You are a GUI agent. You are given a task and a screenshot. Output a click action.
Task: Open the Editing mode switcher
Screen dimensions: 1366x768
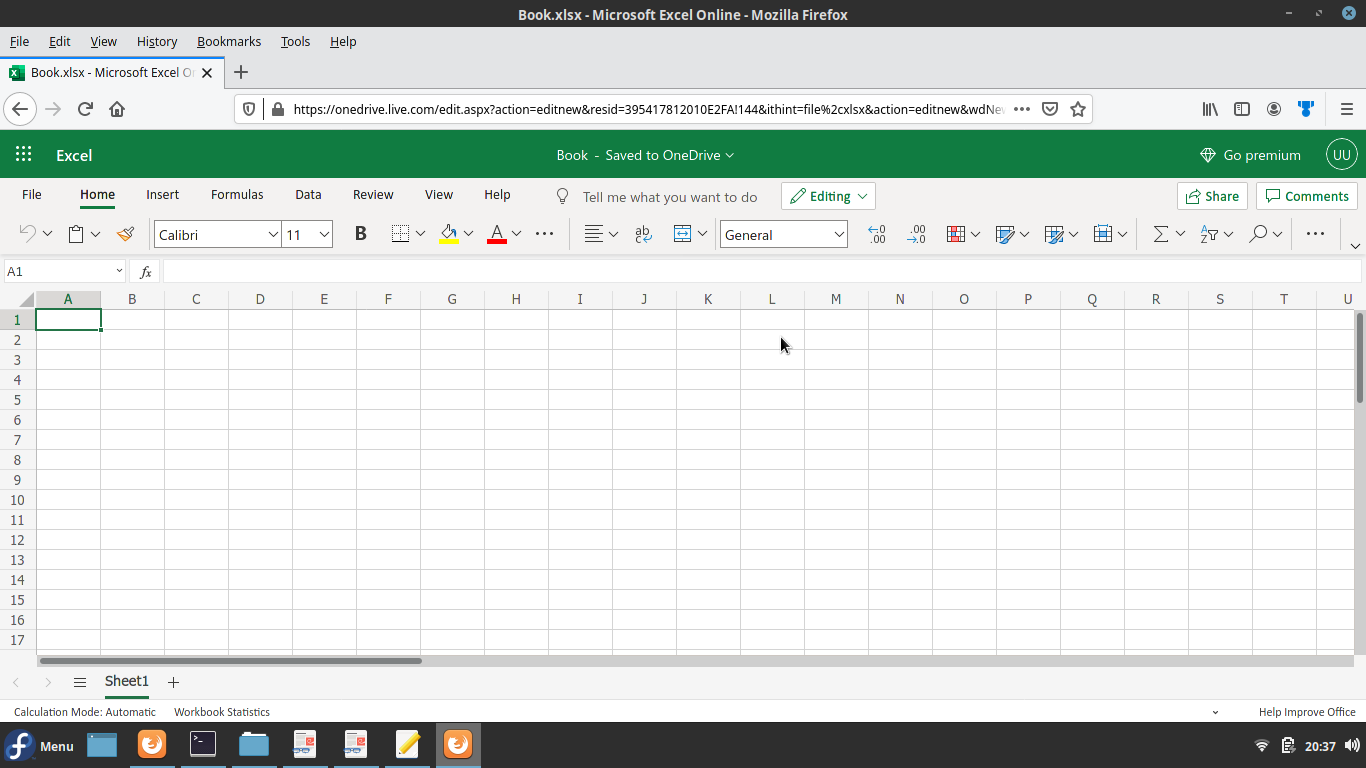[828, 196]
